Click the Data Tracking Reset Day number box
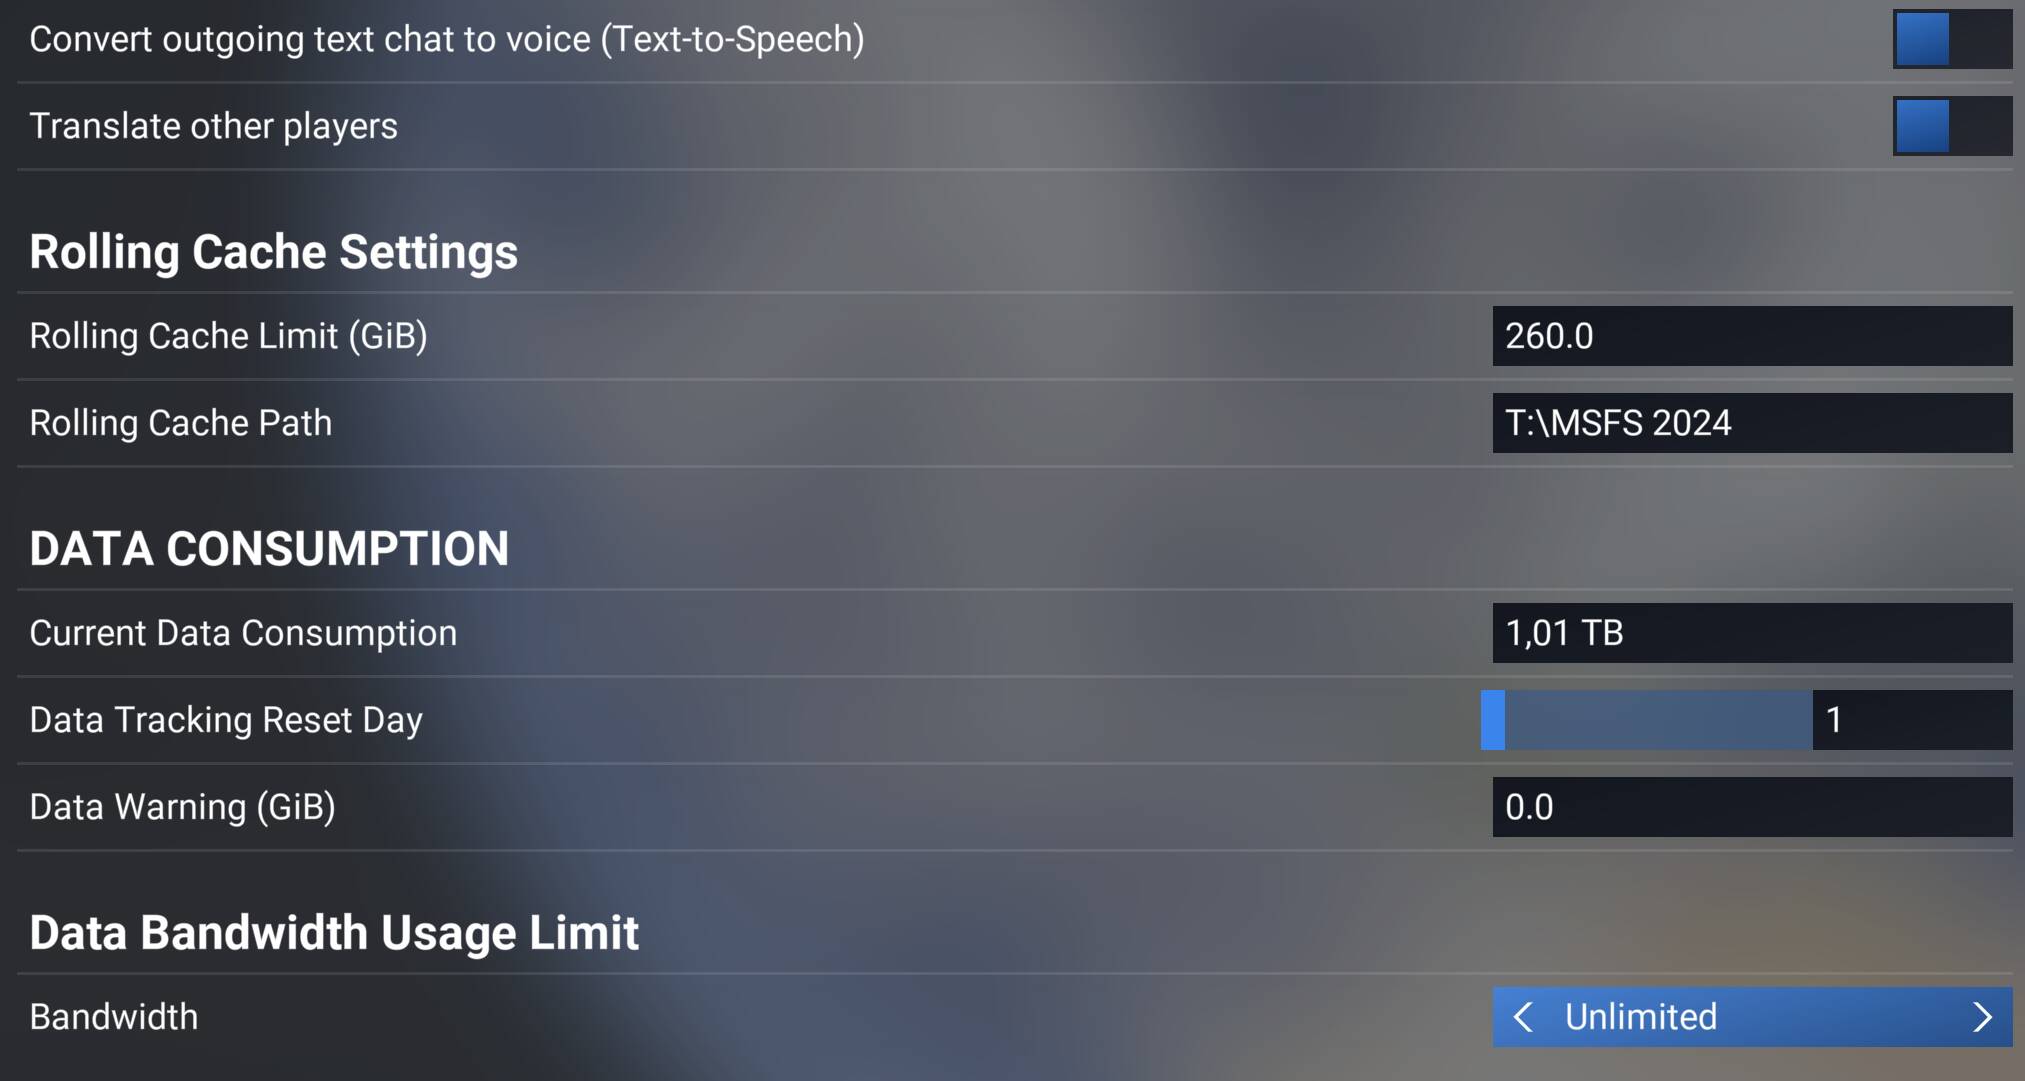Viewport: 2025px width, 1081px height. (1911, 720)
